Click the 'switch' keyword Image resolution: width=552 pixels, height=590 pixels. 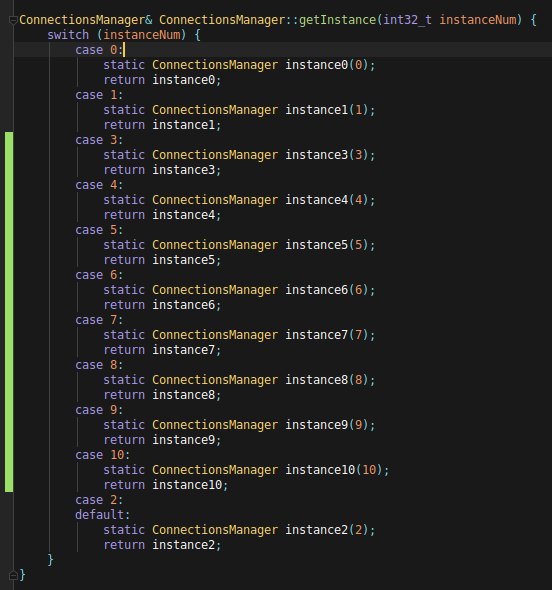(68, 35)
